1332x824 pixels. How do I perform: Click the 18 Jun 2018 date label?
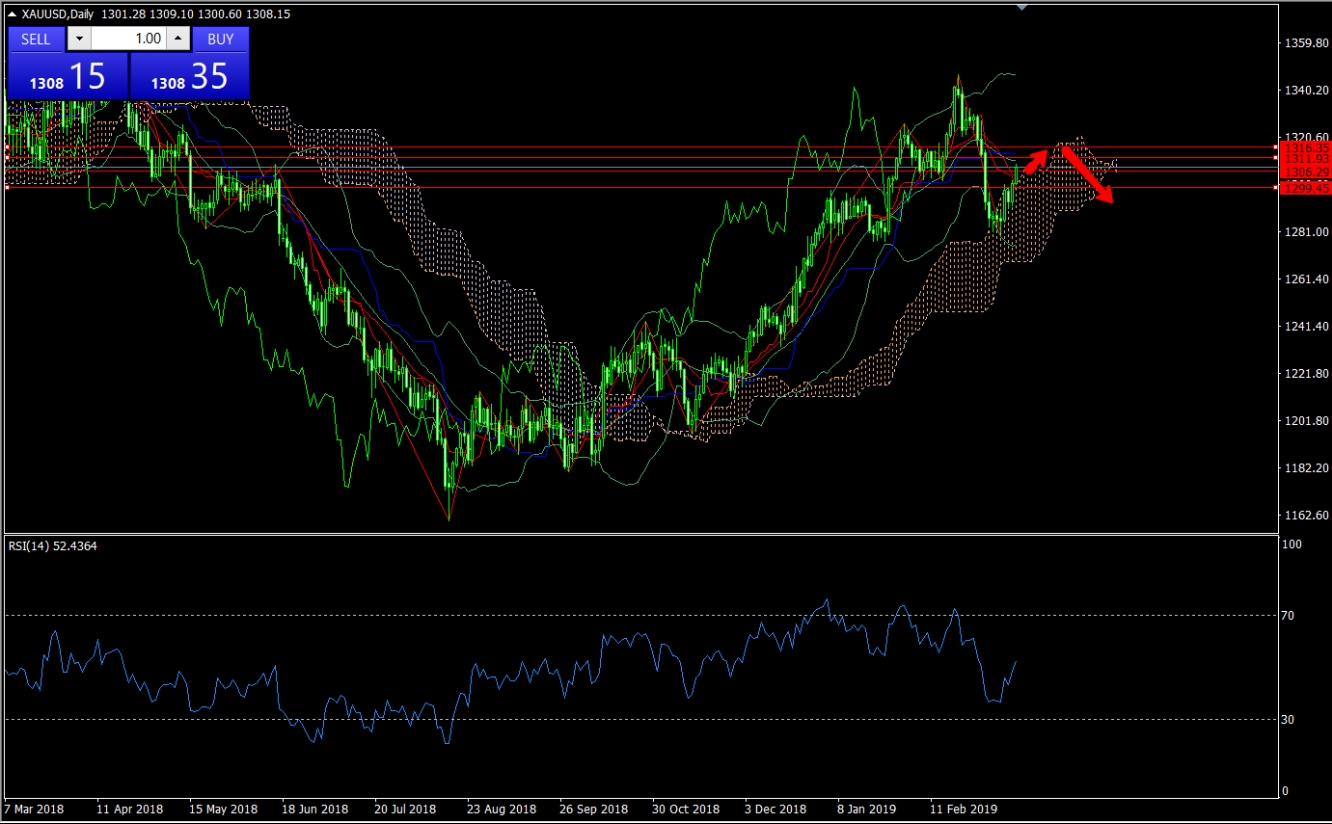[x=316, y=808]
